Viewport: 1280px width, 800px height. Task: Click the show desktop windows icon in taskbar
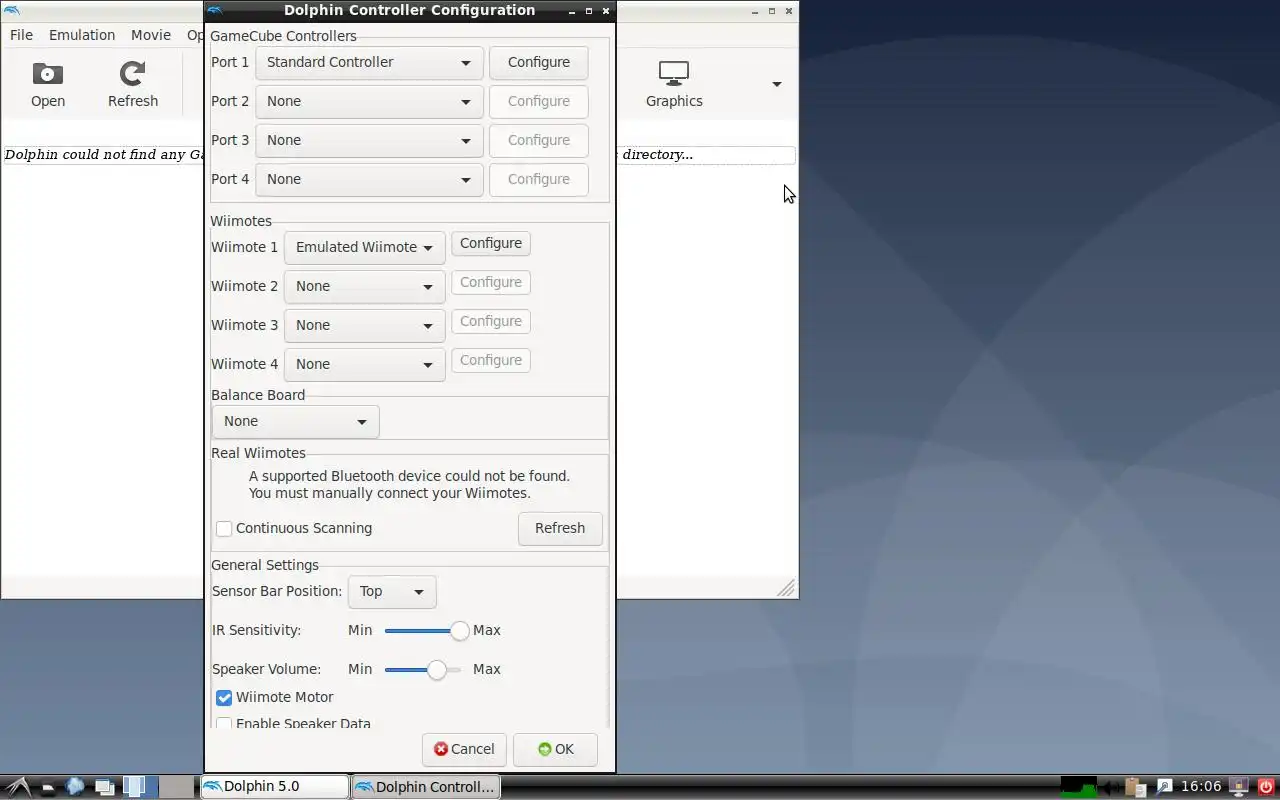pyautogui.click(x=104, y=787)
